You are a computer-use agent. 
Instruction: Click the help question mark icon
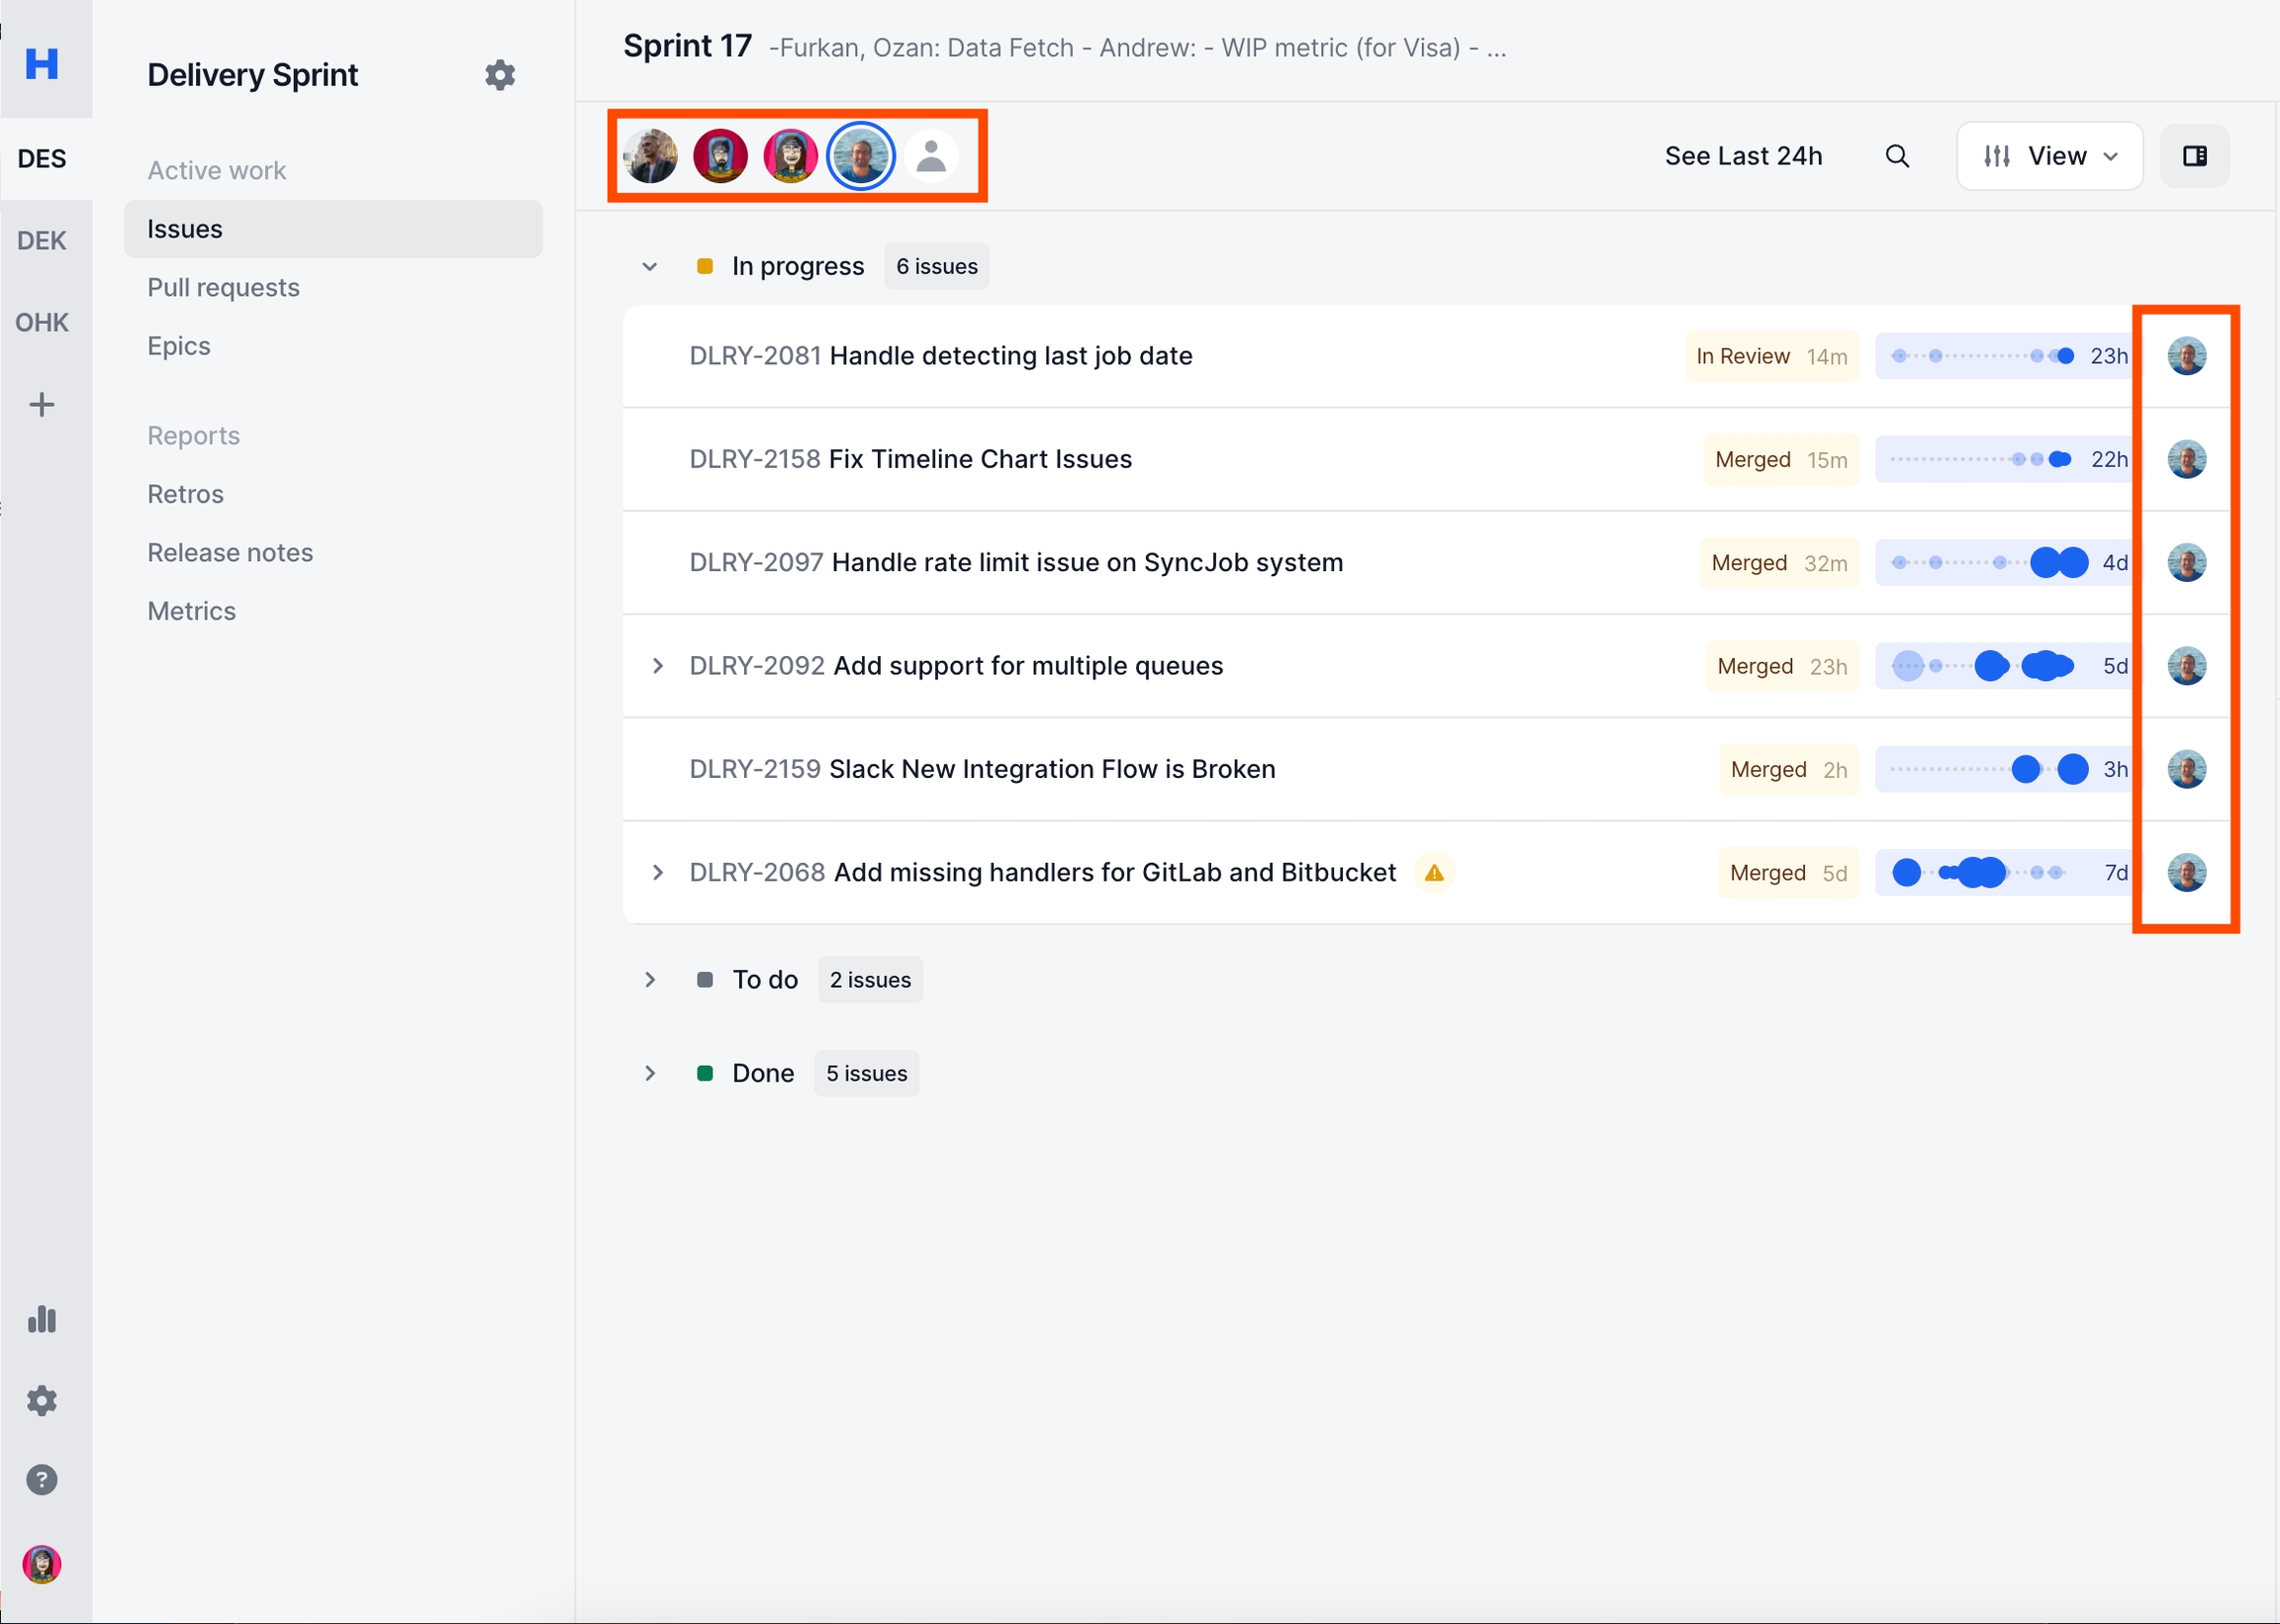click(41, 1479)
